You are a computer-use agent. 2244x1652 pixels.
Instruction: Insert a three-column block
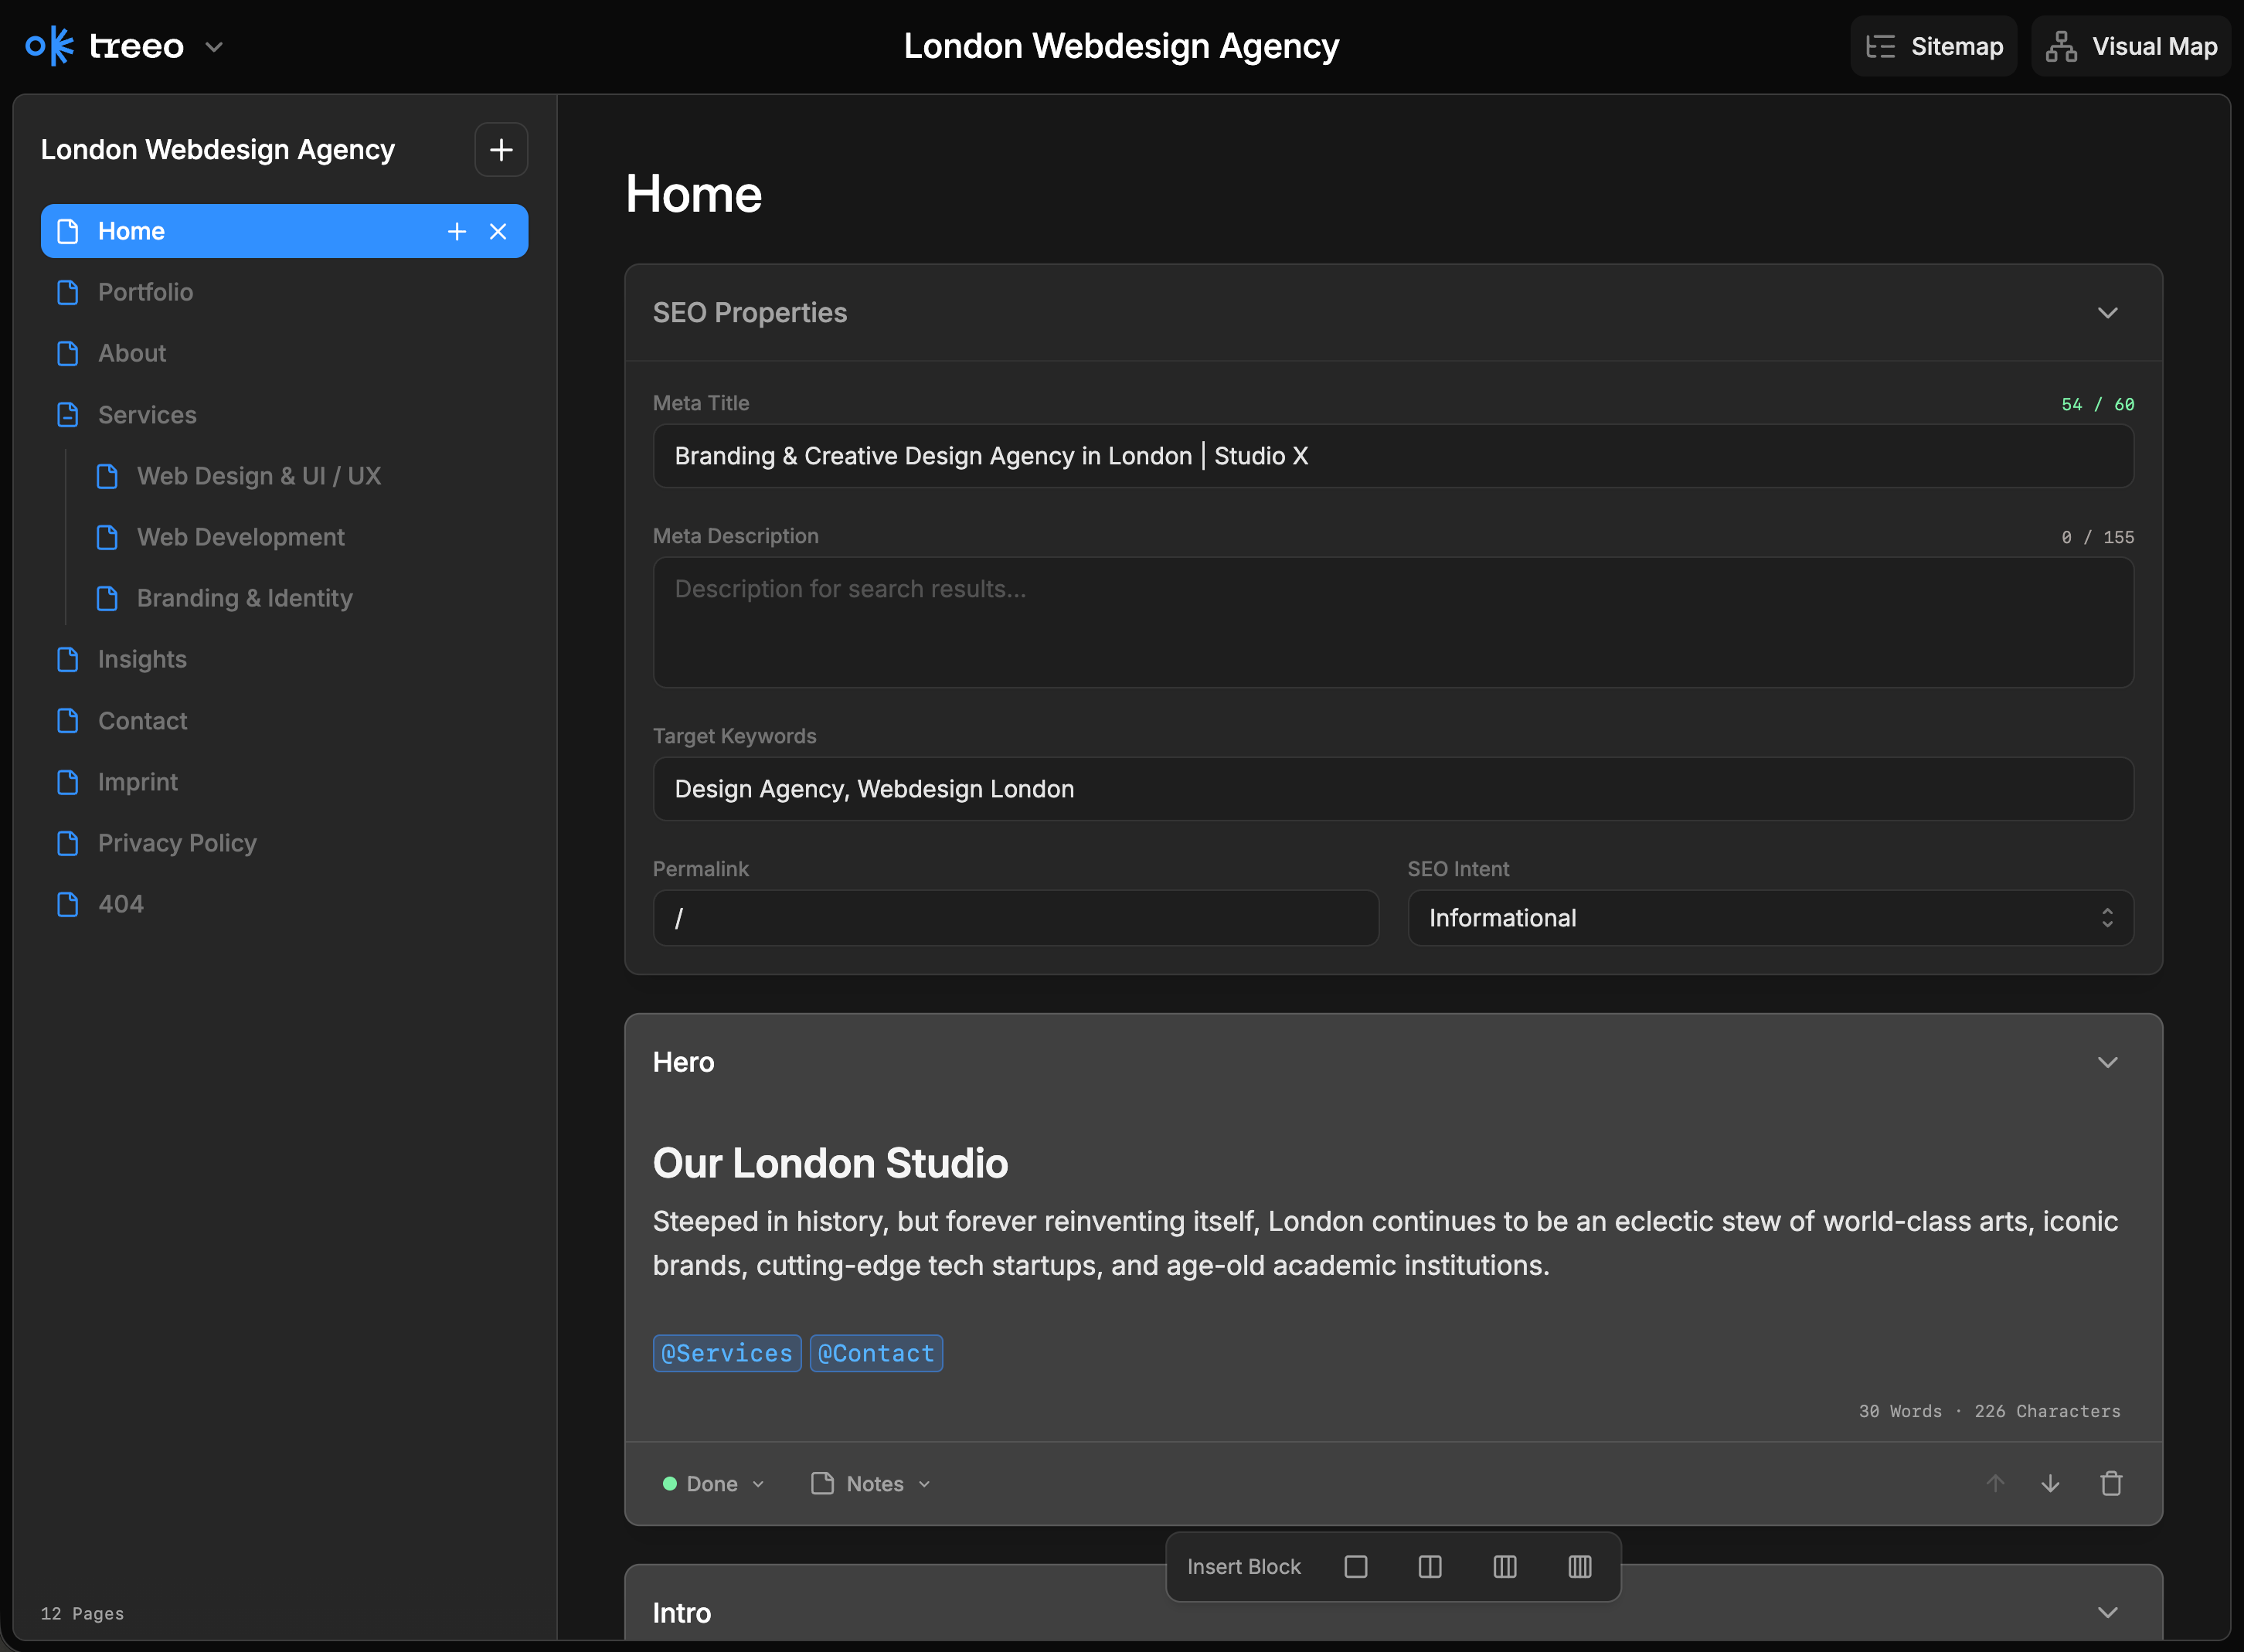[x=1504, y=1566]
